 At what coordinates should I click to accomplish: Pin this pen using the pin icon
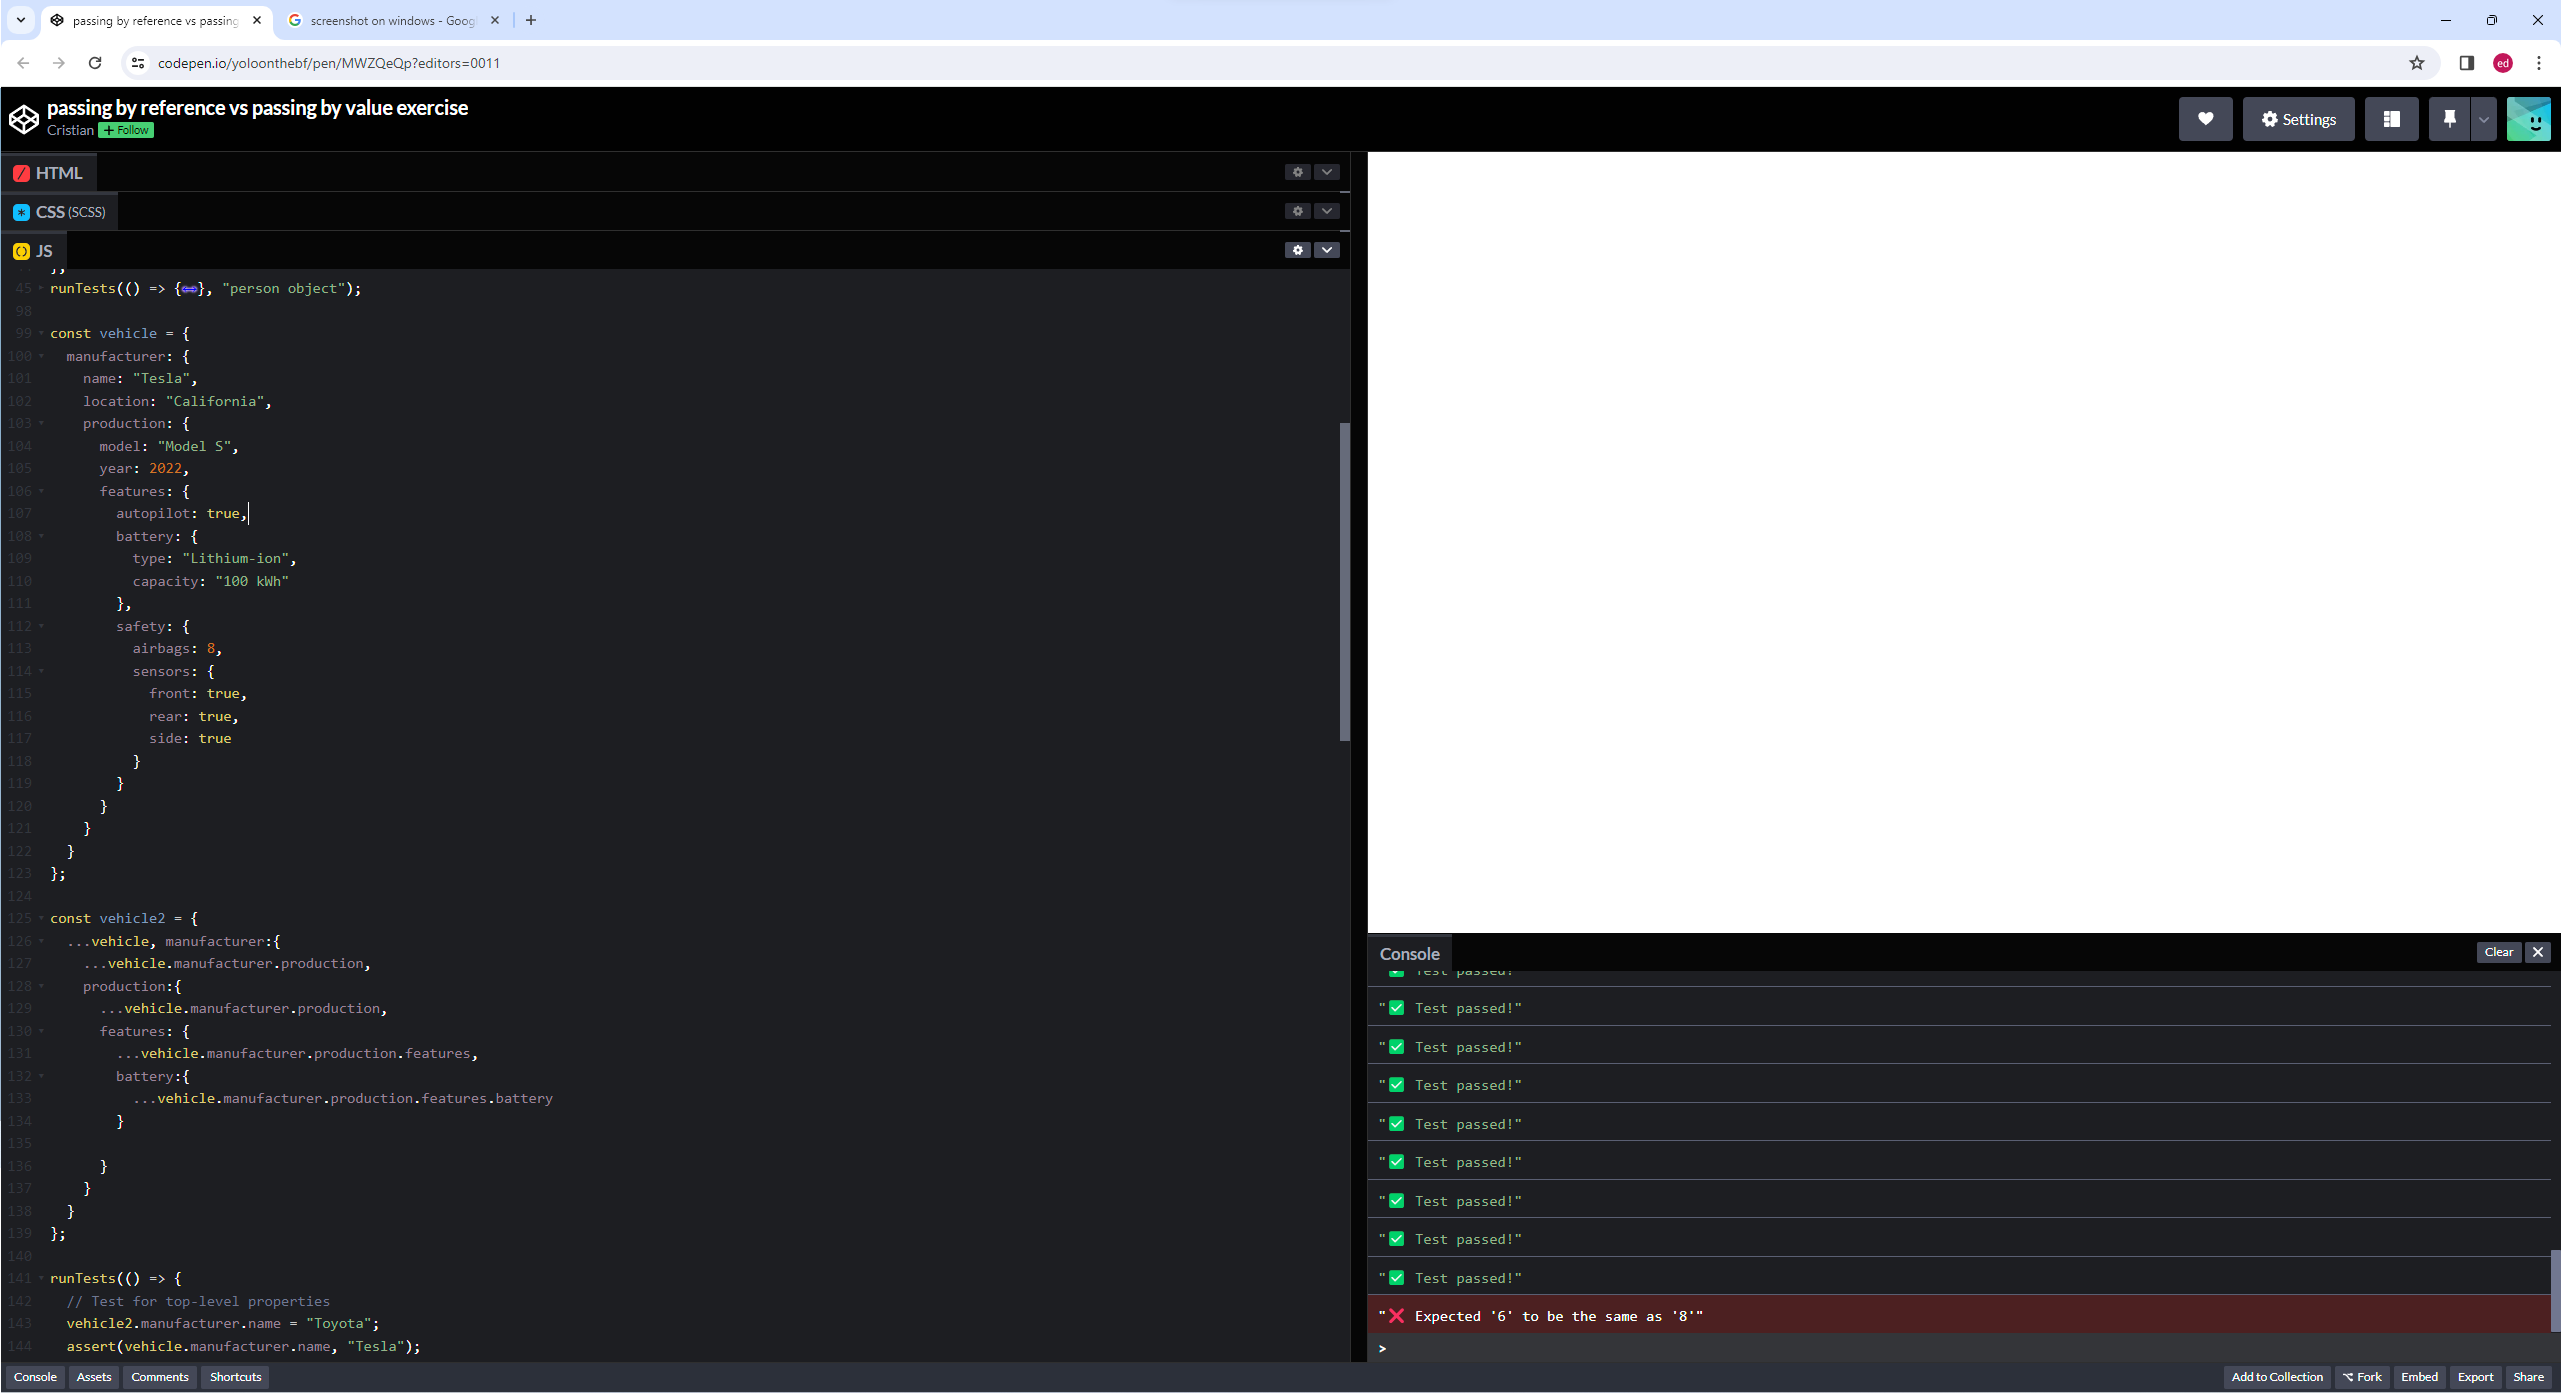click(2449, 118)
